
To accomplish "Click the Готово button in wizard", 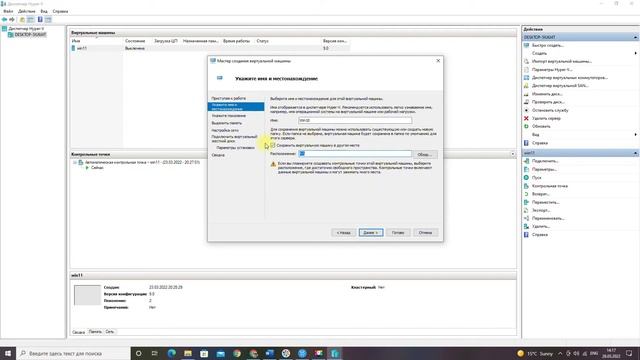I will pyautogui.click(x=398, y=233).
